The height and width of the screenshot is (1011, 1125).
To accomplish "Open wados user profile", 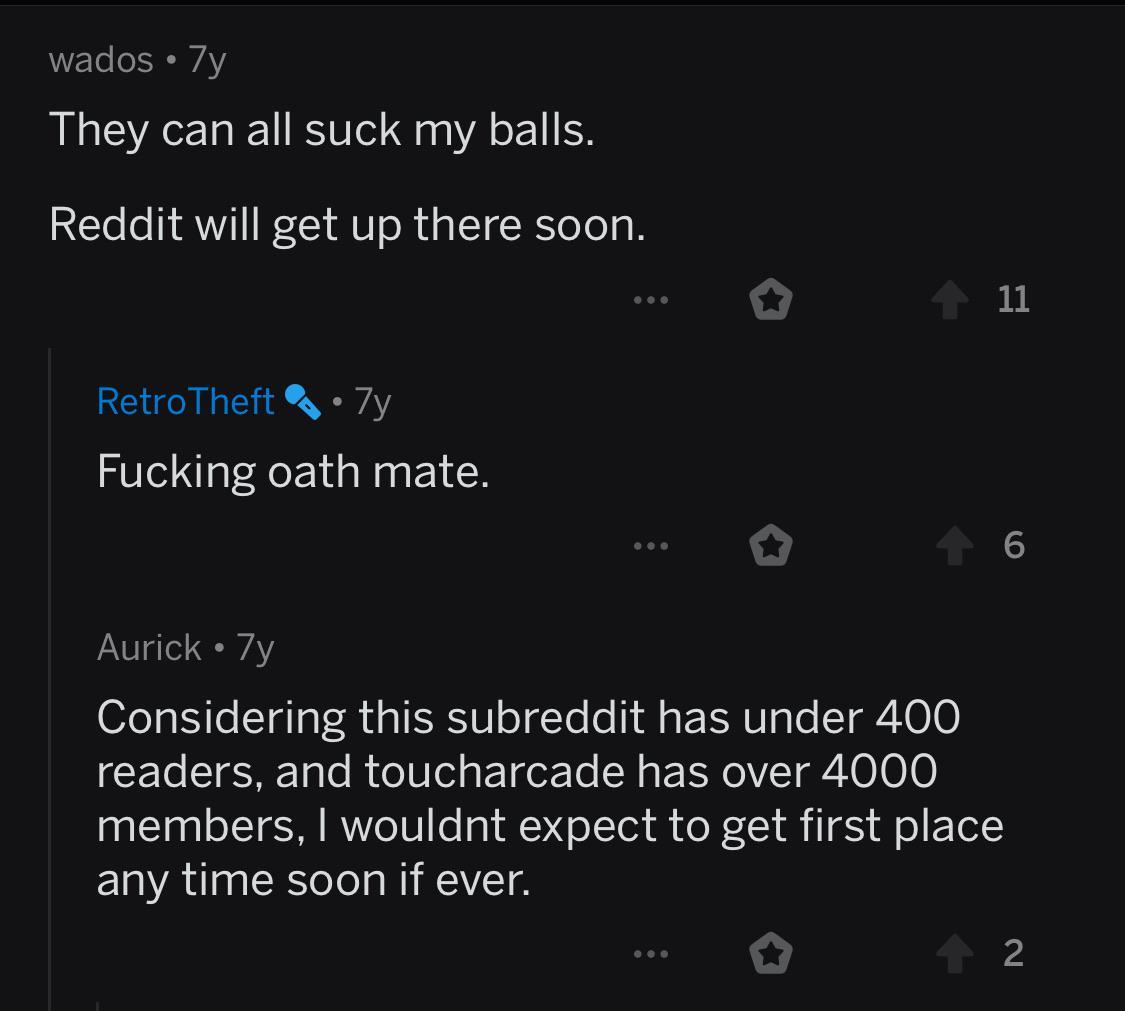I will (x=101, y=60).
